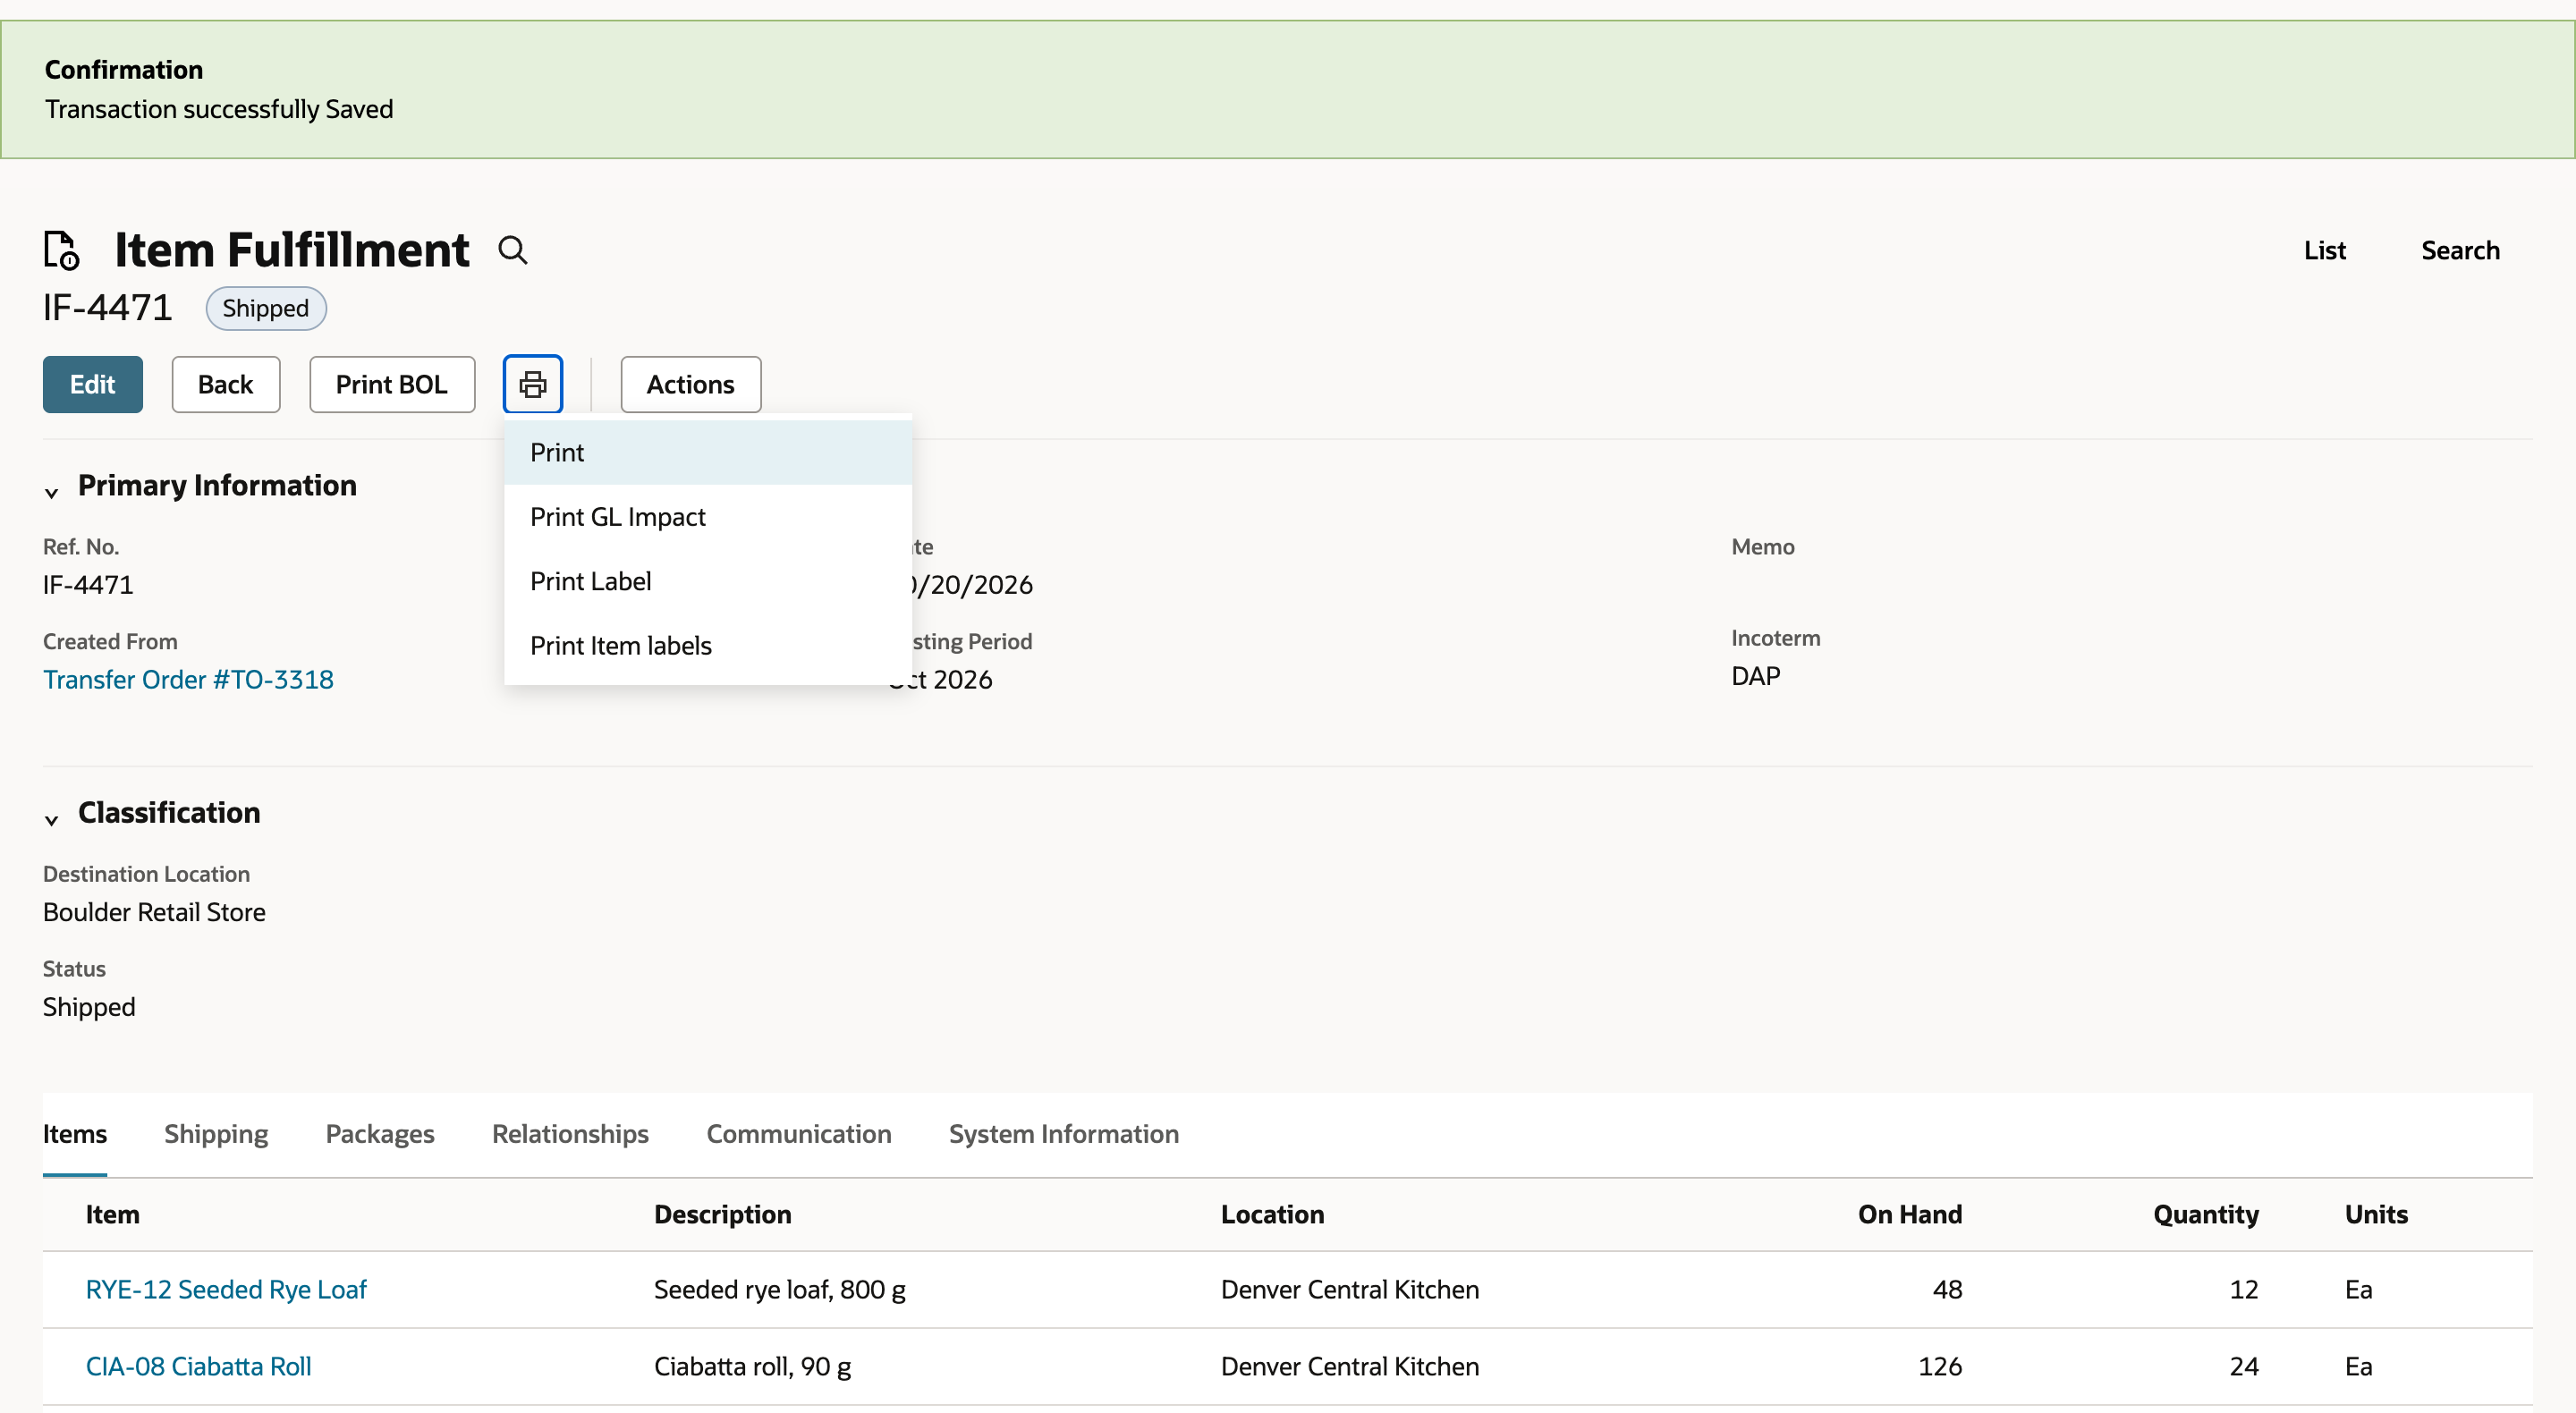Click the On Hand column header
Image resolution: width=2576 pixels, height=1413 pixels.
pyautogui.click(x=1909, y=1214)
